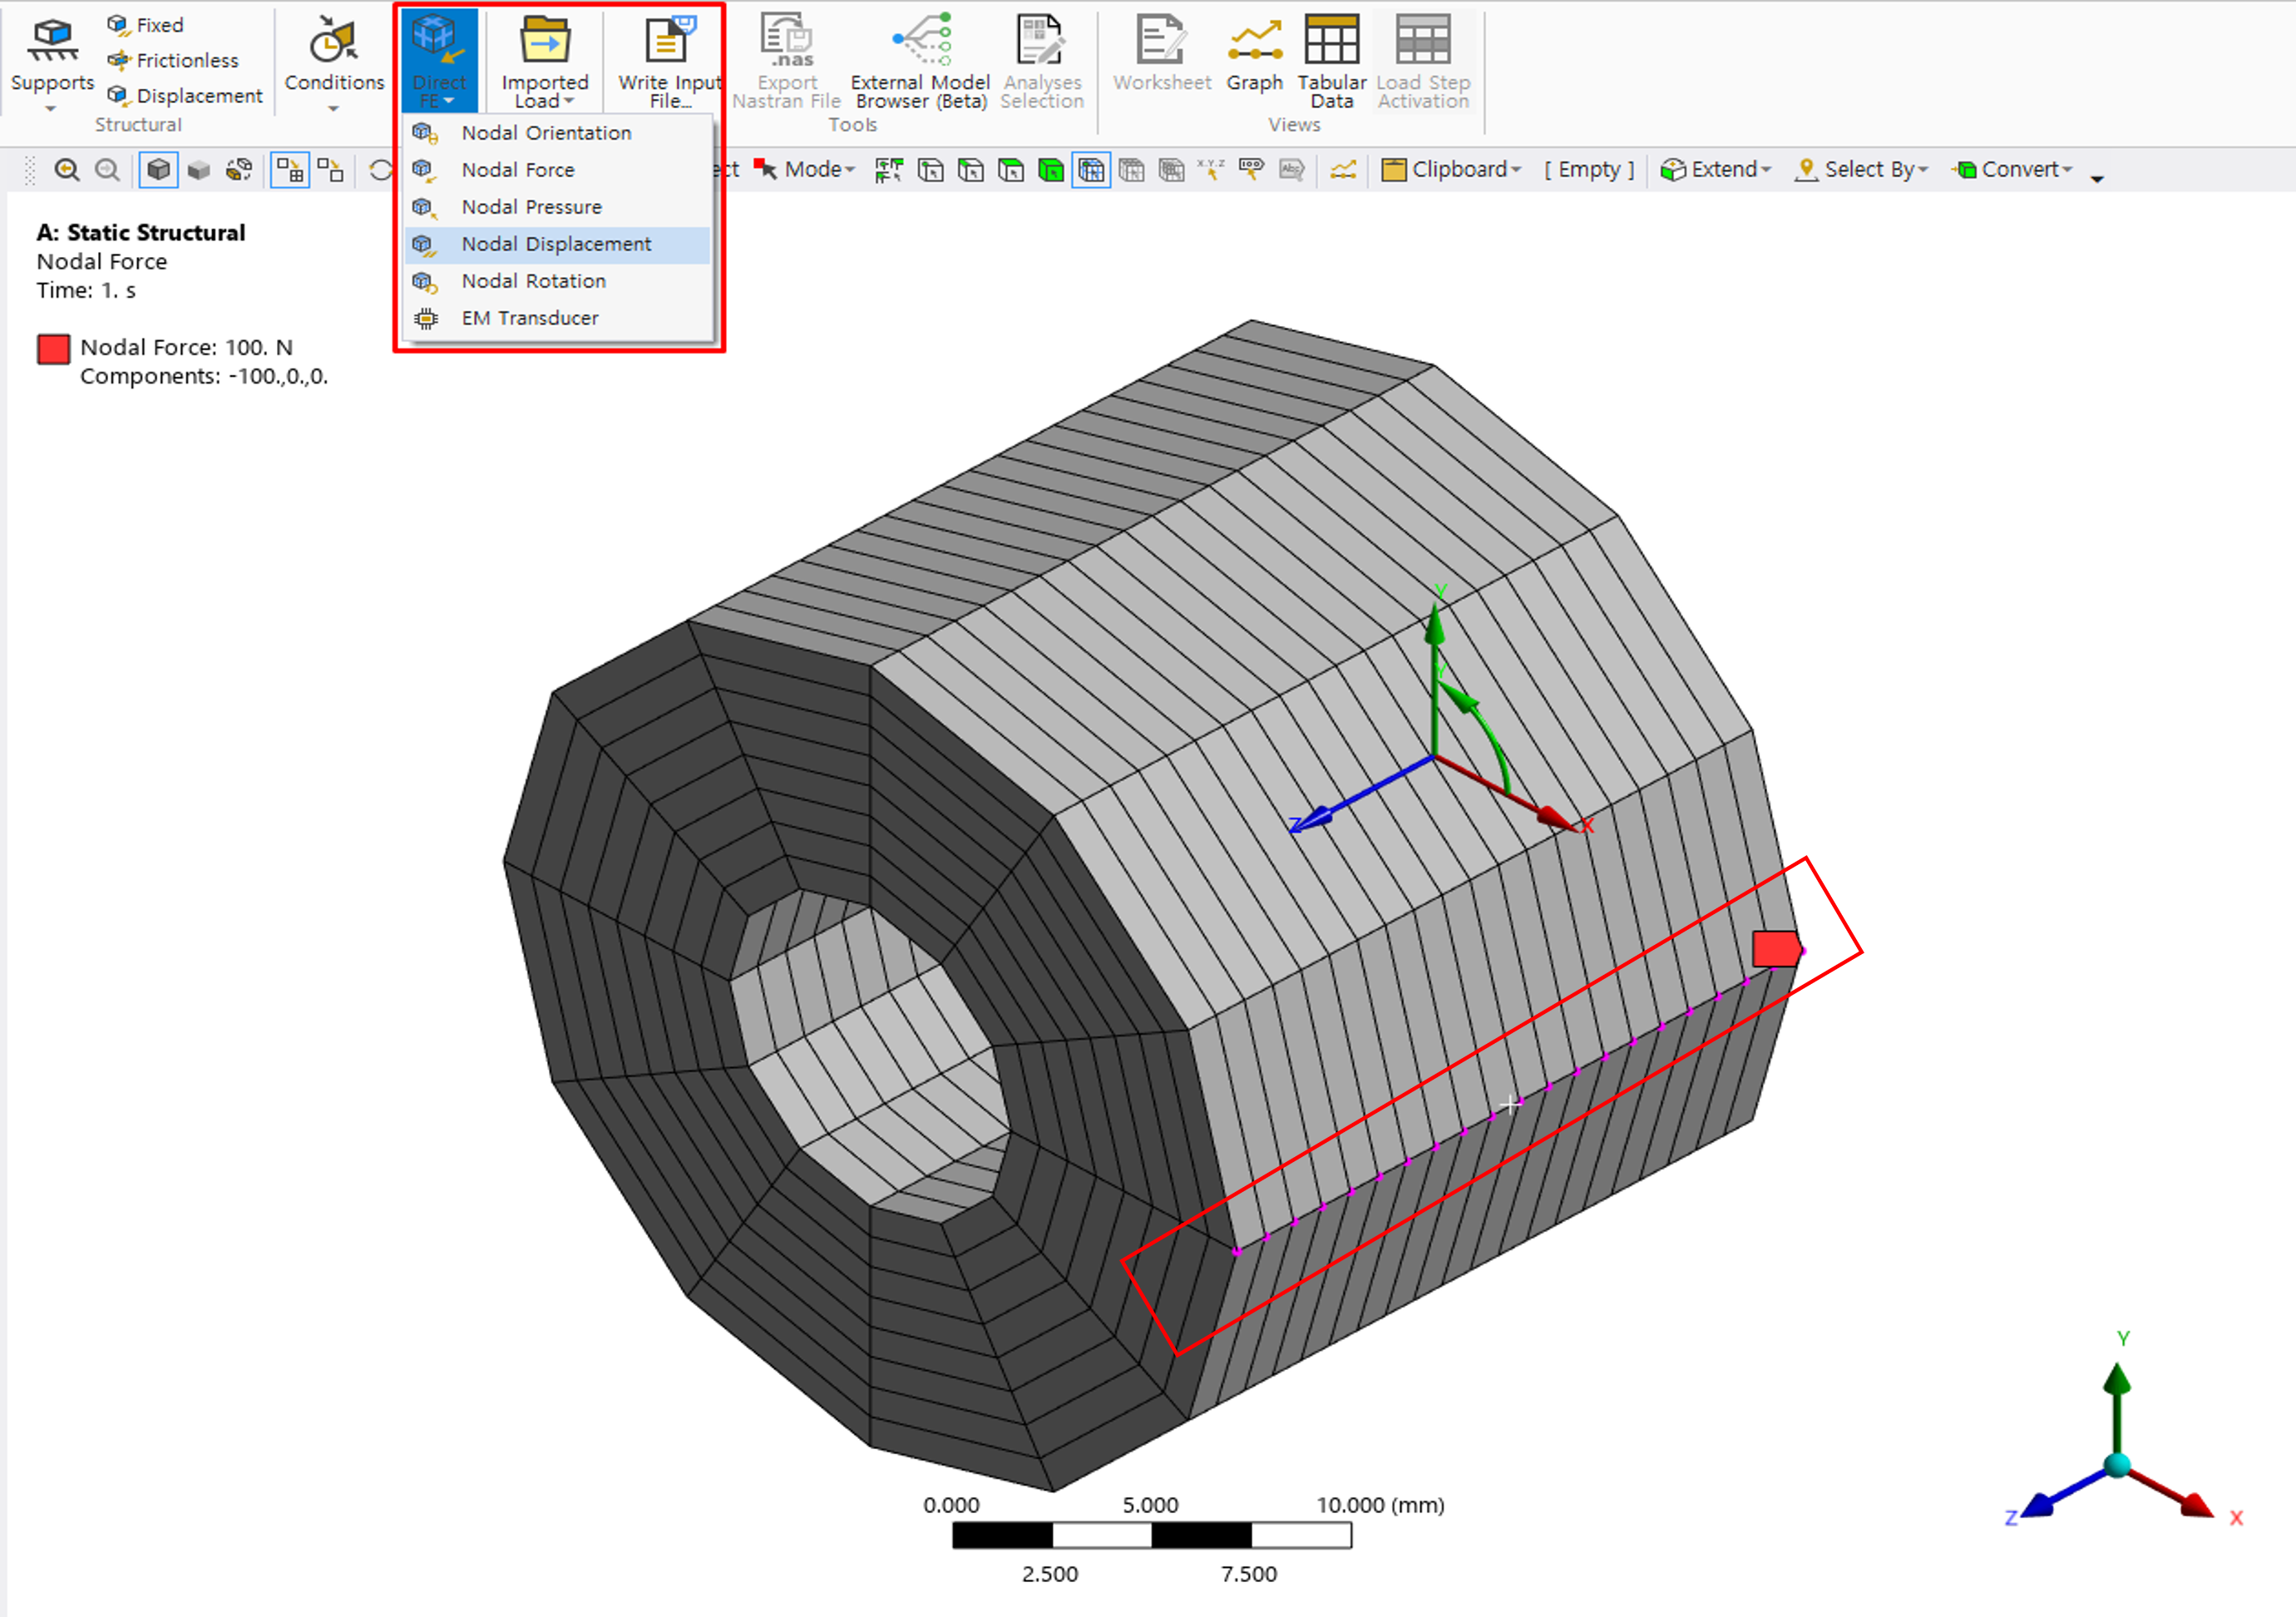Expand the Select By dropdown
The width and height of the screenshot is (2296, 1617).
(1861, 170)
